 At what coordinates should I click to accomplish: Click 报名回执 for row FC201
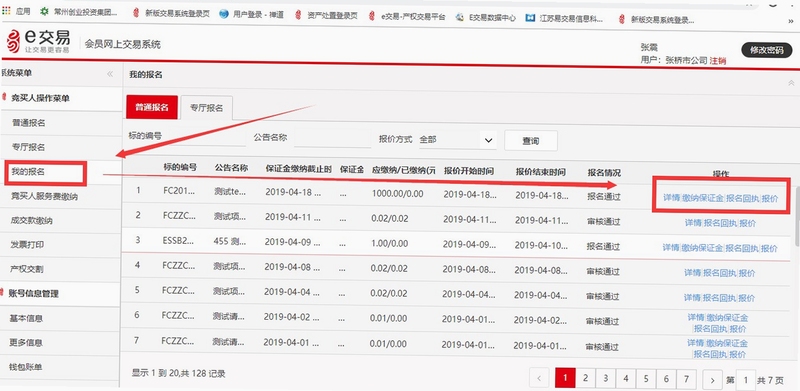coord(742,199)
